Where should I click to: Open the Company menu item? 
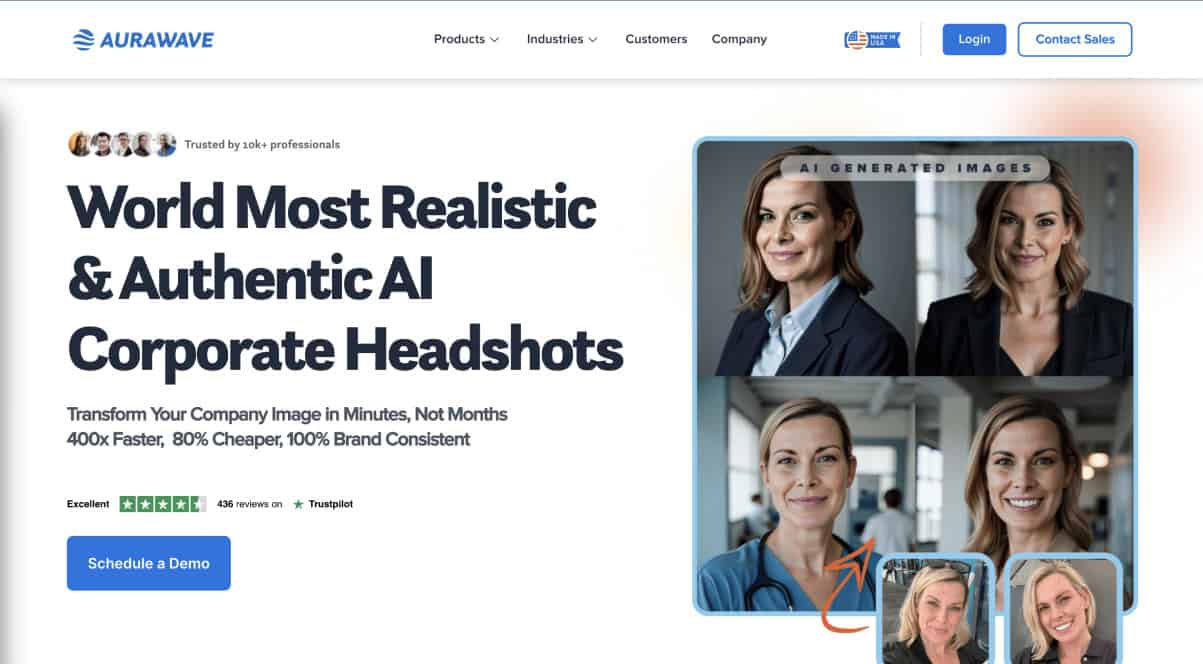click(739, 39)
